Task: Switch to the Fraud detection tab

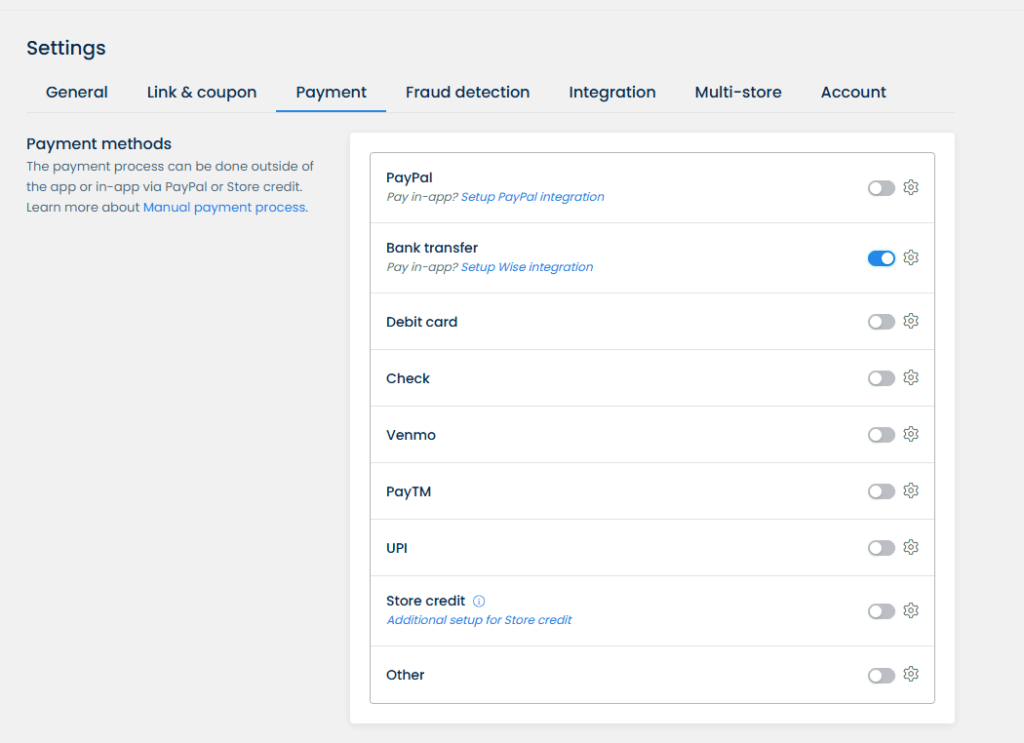Action: (x=467, y=92)
